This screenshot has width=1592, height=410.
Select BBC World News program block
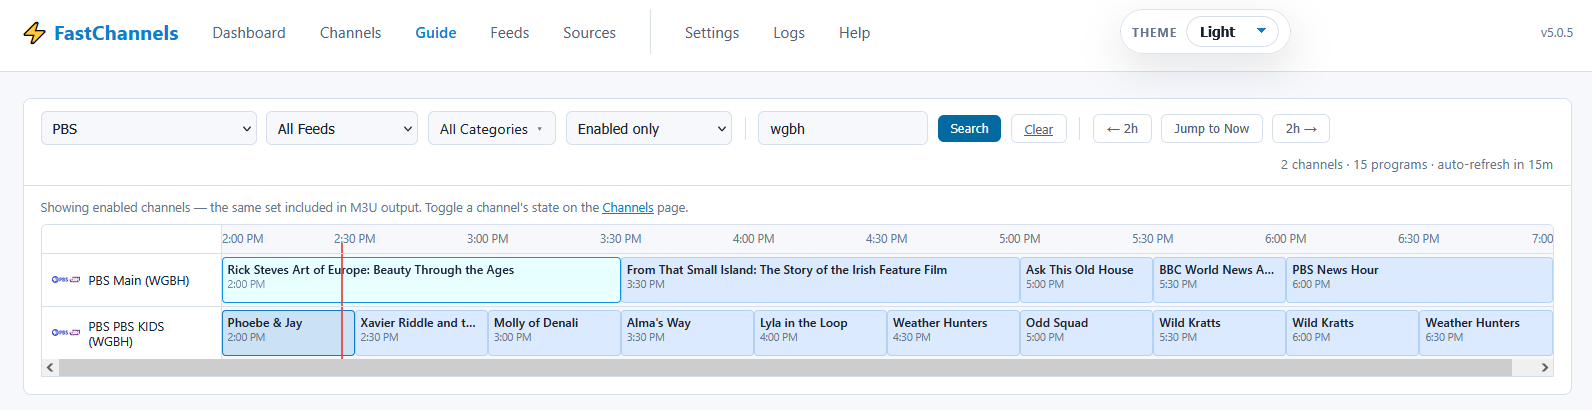(x=1219, y=280)
